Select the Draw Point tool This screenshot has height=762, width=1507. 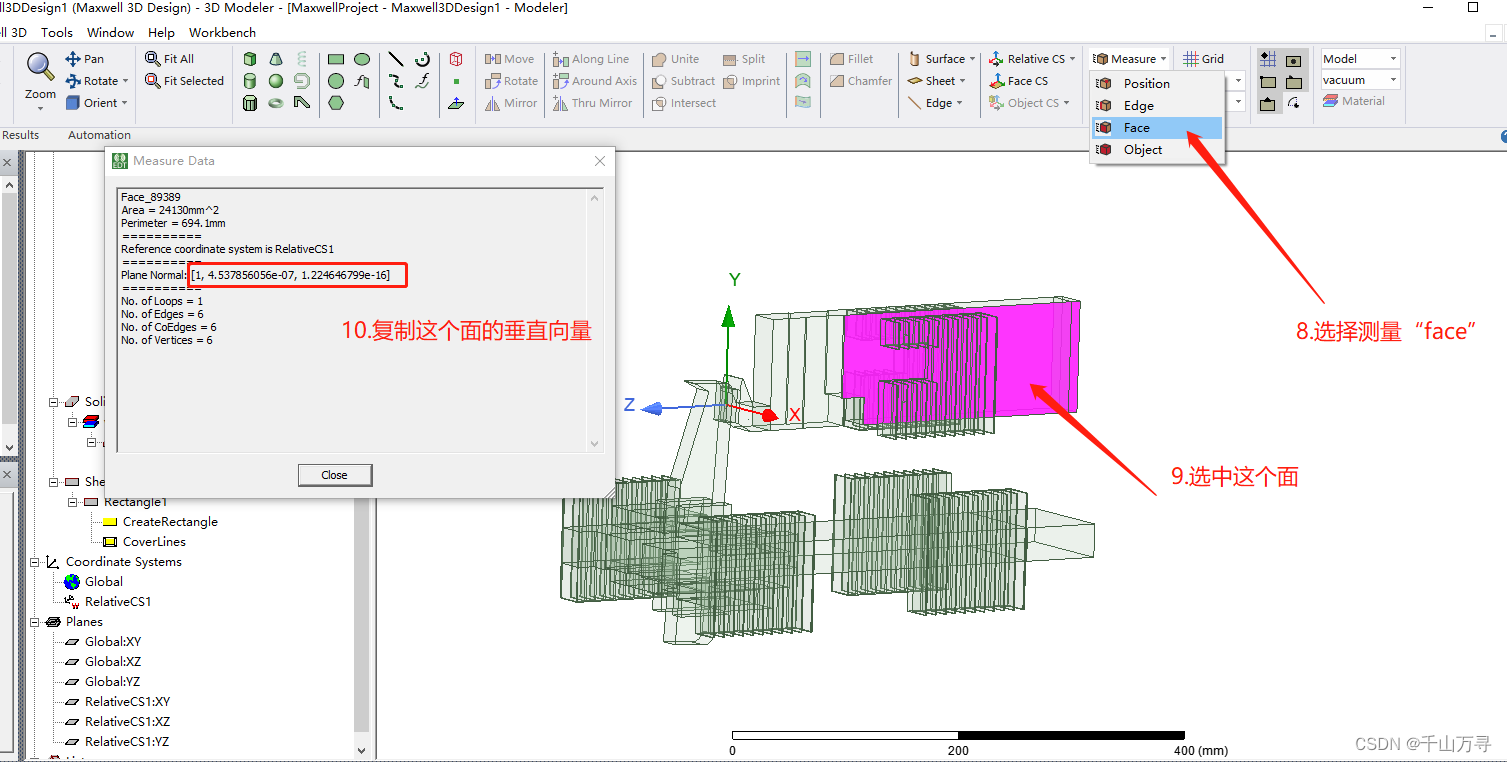point(456,81)
